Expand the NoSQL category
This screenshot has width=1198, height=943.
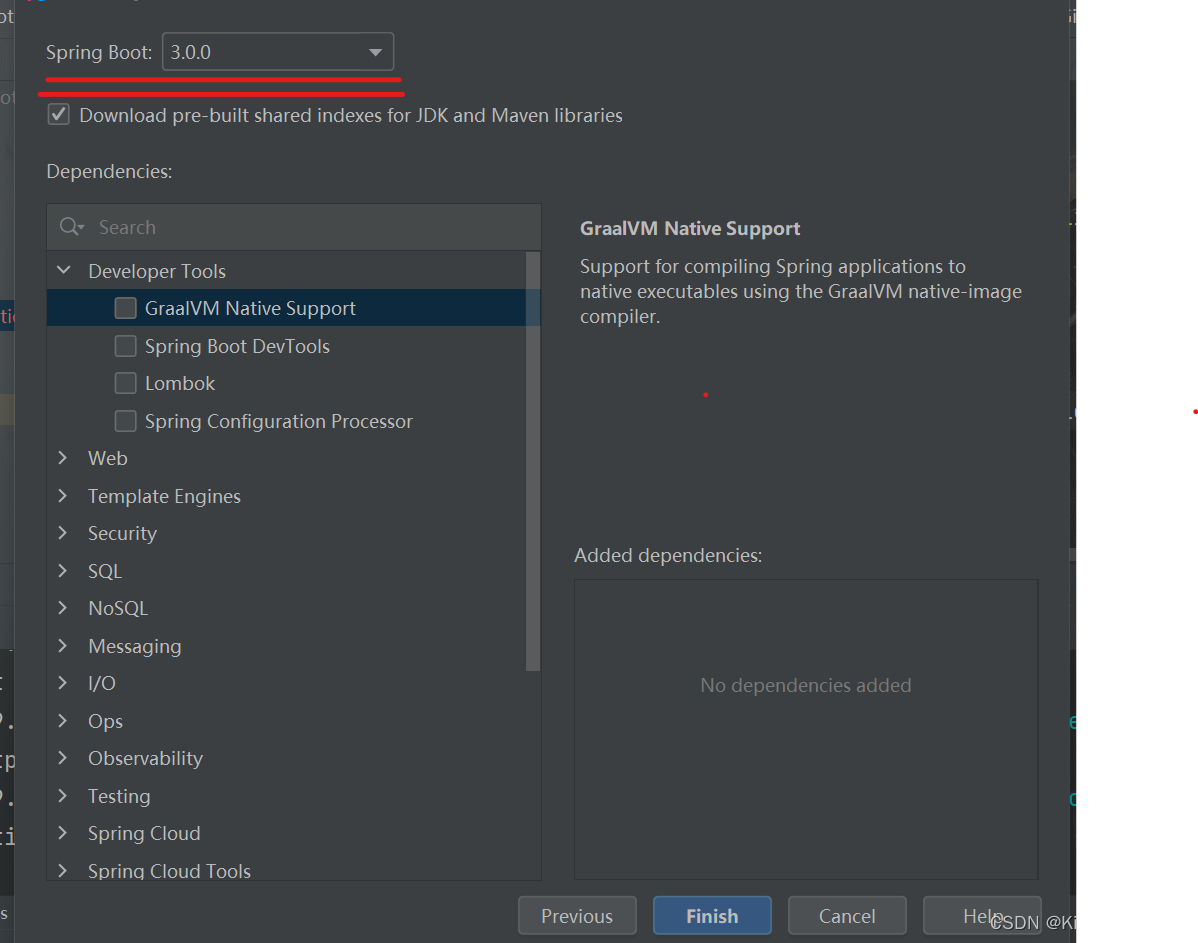coord(63,608)
